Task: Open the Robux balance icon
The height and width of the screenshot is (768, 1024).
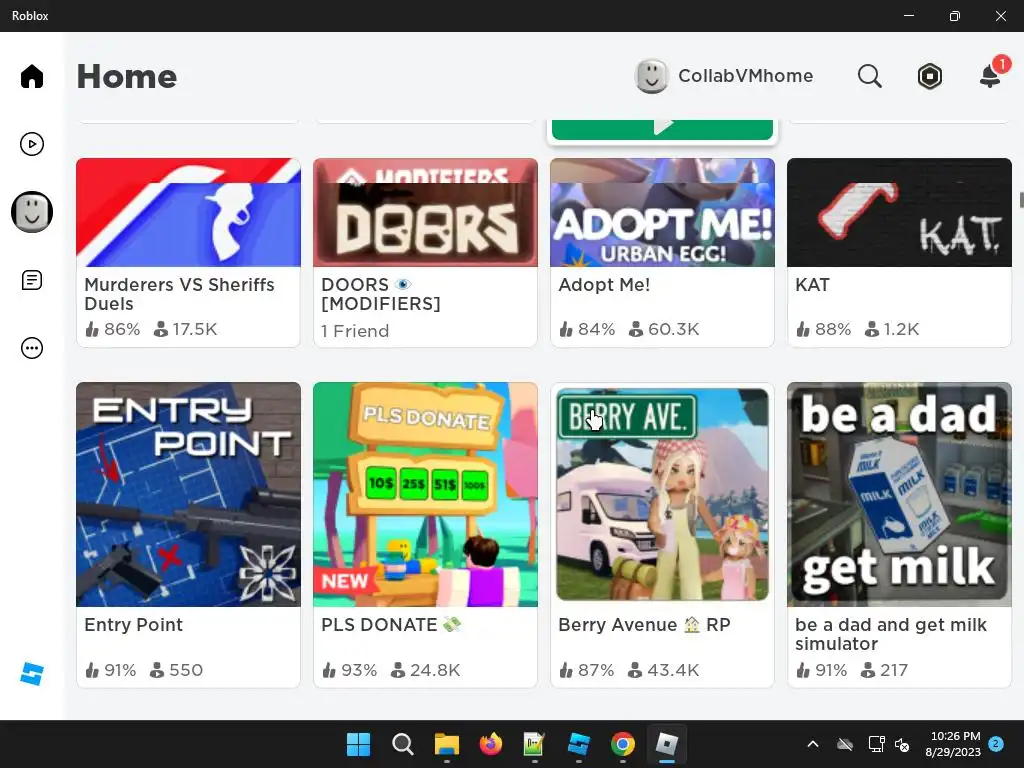Action: coord(929,76)
